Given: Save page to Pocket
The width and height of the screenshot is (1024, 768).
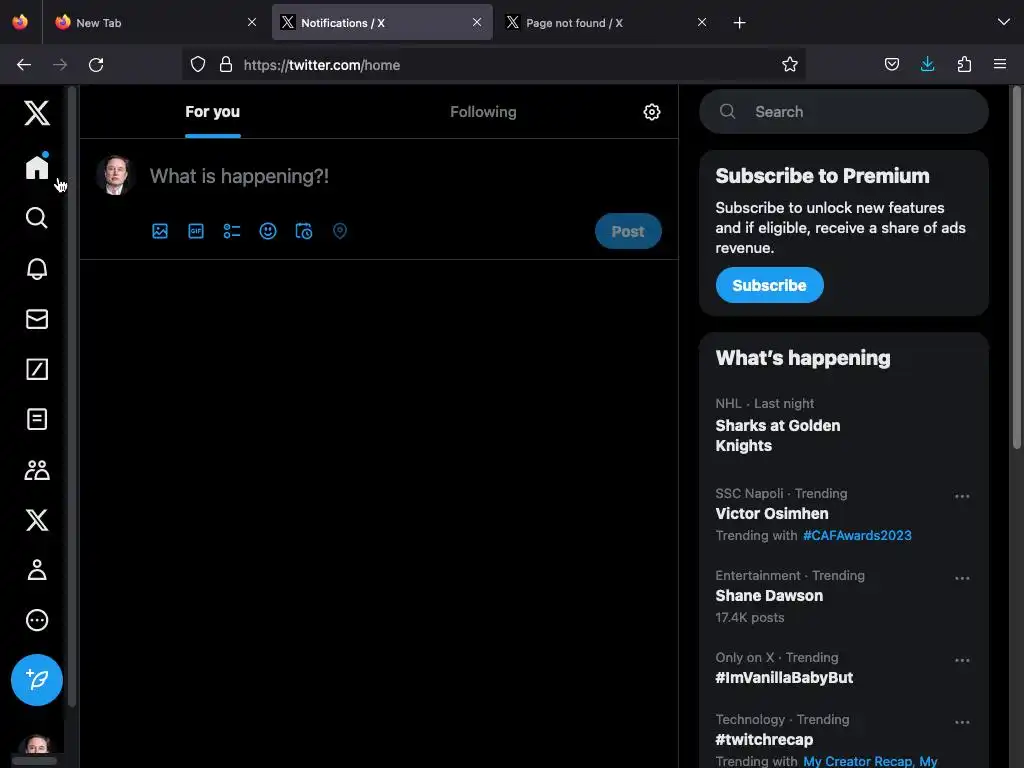Looking at the screenshot, I should pos(891,64).
